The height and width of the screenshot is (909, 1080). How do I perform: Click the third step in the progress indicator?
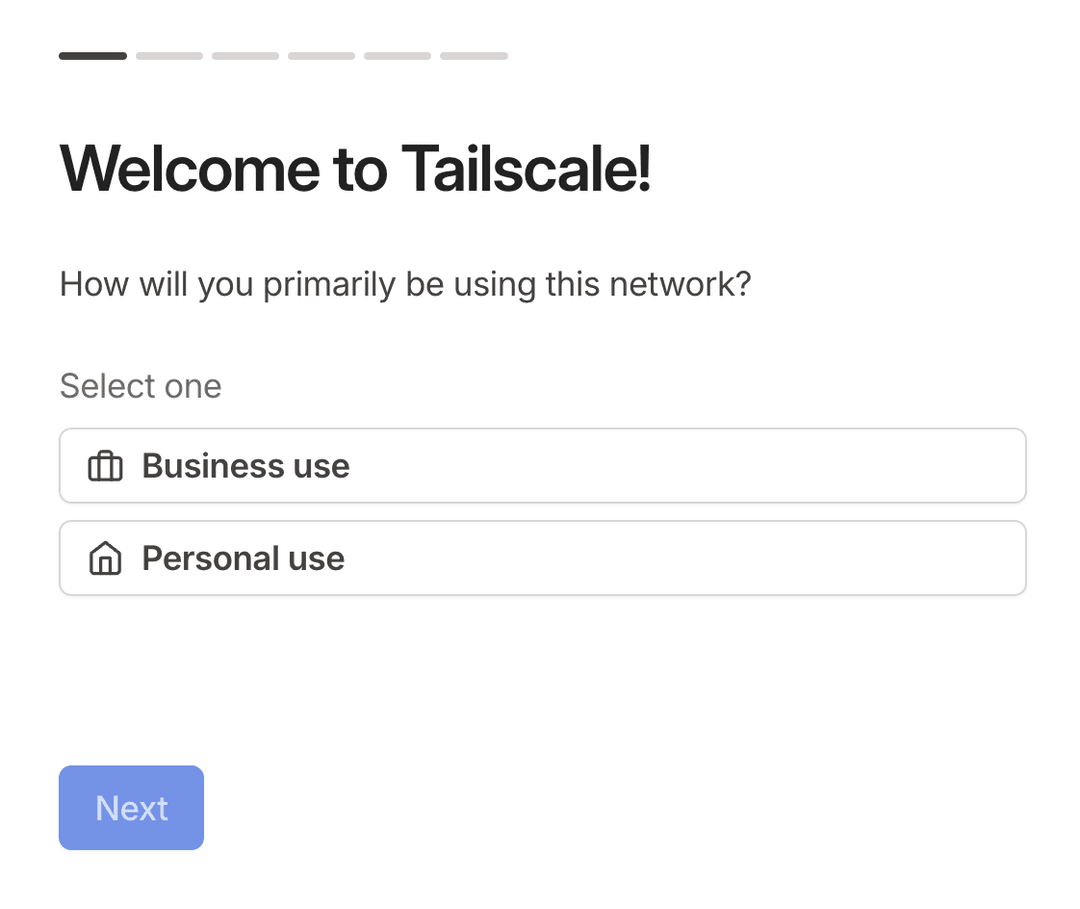pyautogui.click(x=245, y=56)
